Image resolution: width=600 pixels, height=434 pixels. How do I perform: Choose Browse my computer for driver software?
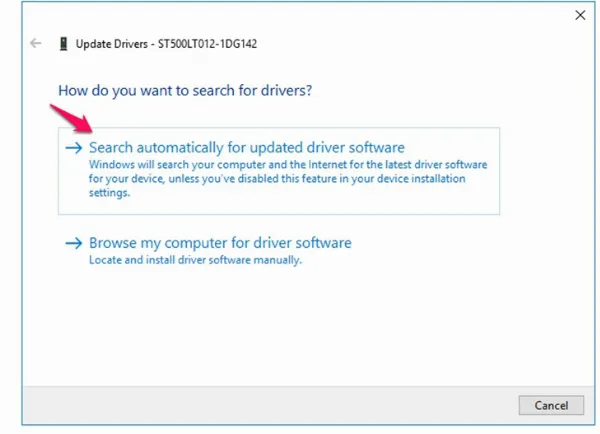pos(220,243)
